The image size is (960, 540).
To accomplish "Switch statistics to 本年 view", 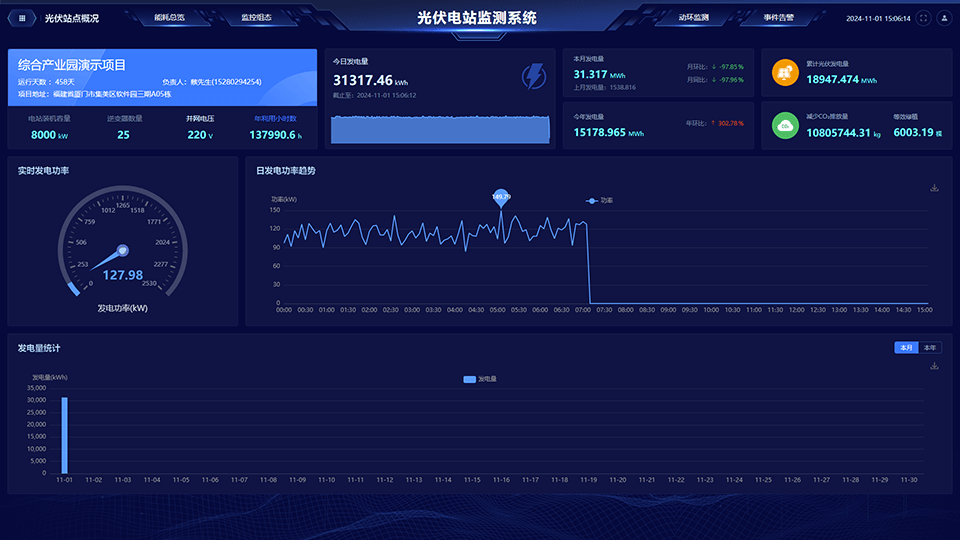I will point(930,348).
